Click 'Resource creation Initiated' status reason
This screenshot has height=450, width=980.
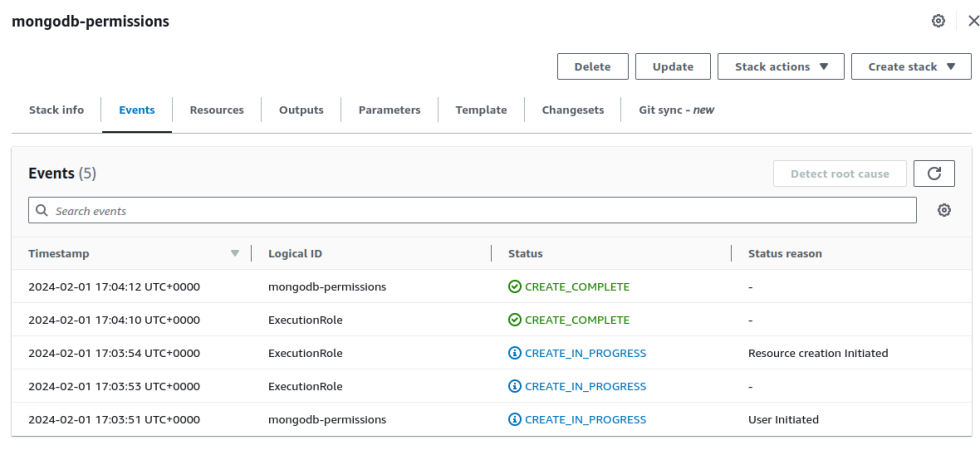[818, 353]
